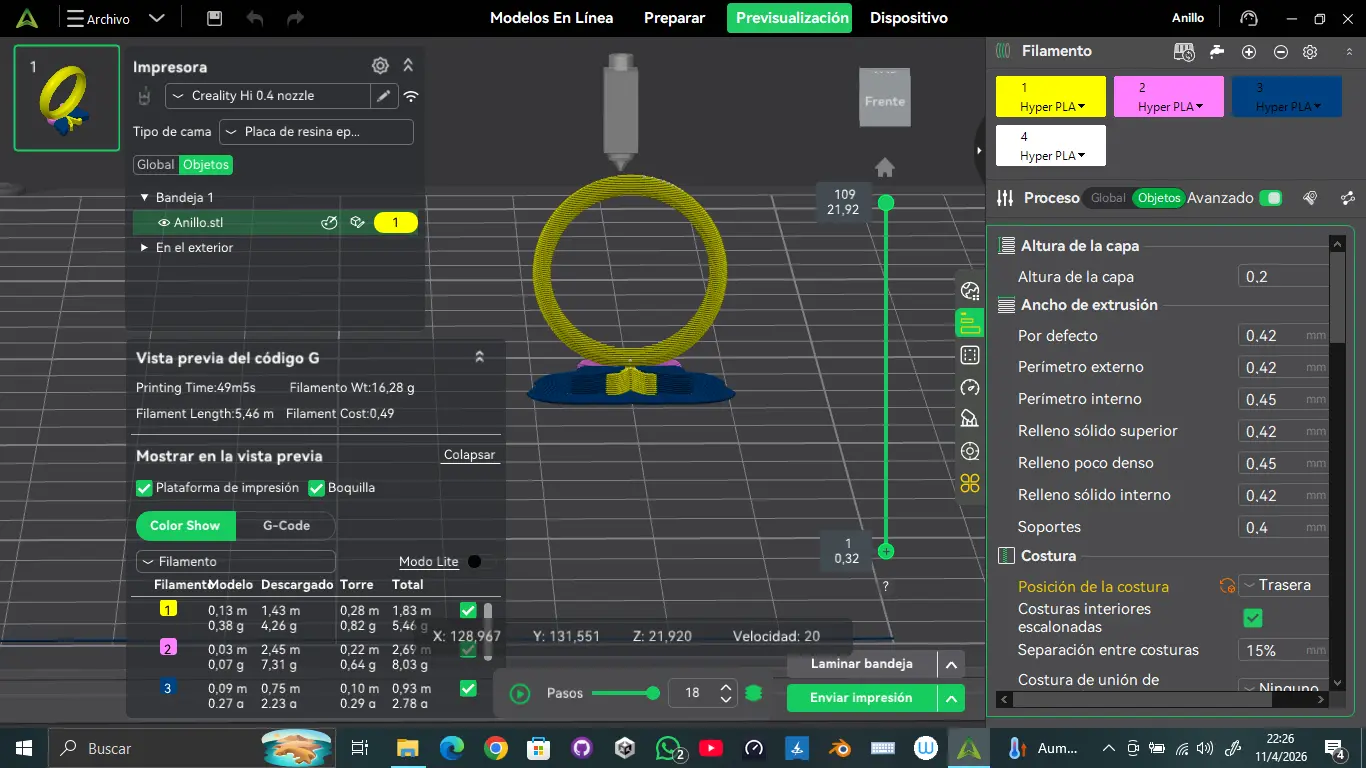
Task: Remove a filament with minus icon
Action: click(1281, 51)
